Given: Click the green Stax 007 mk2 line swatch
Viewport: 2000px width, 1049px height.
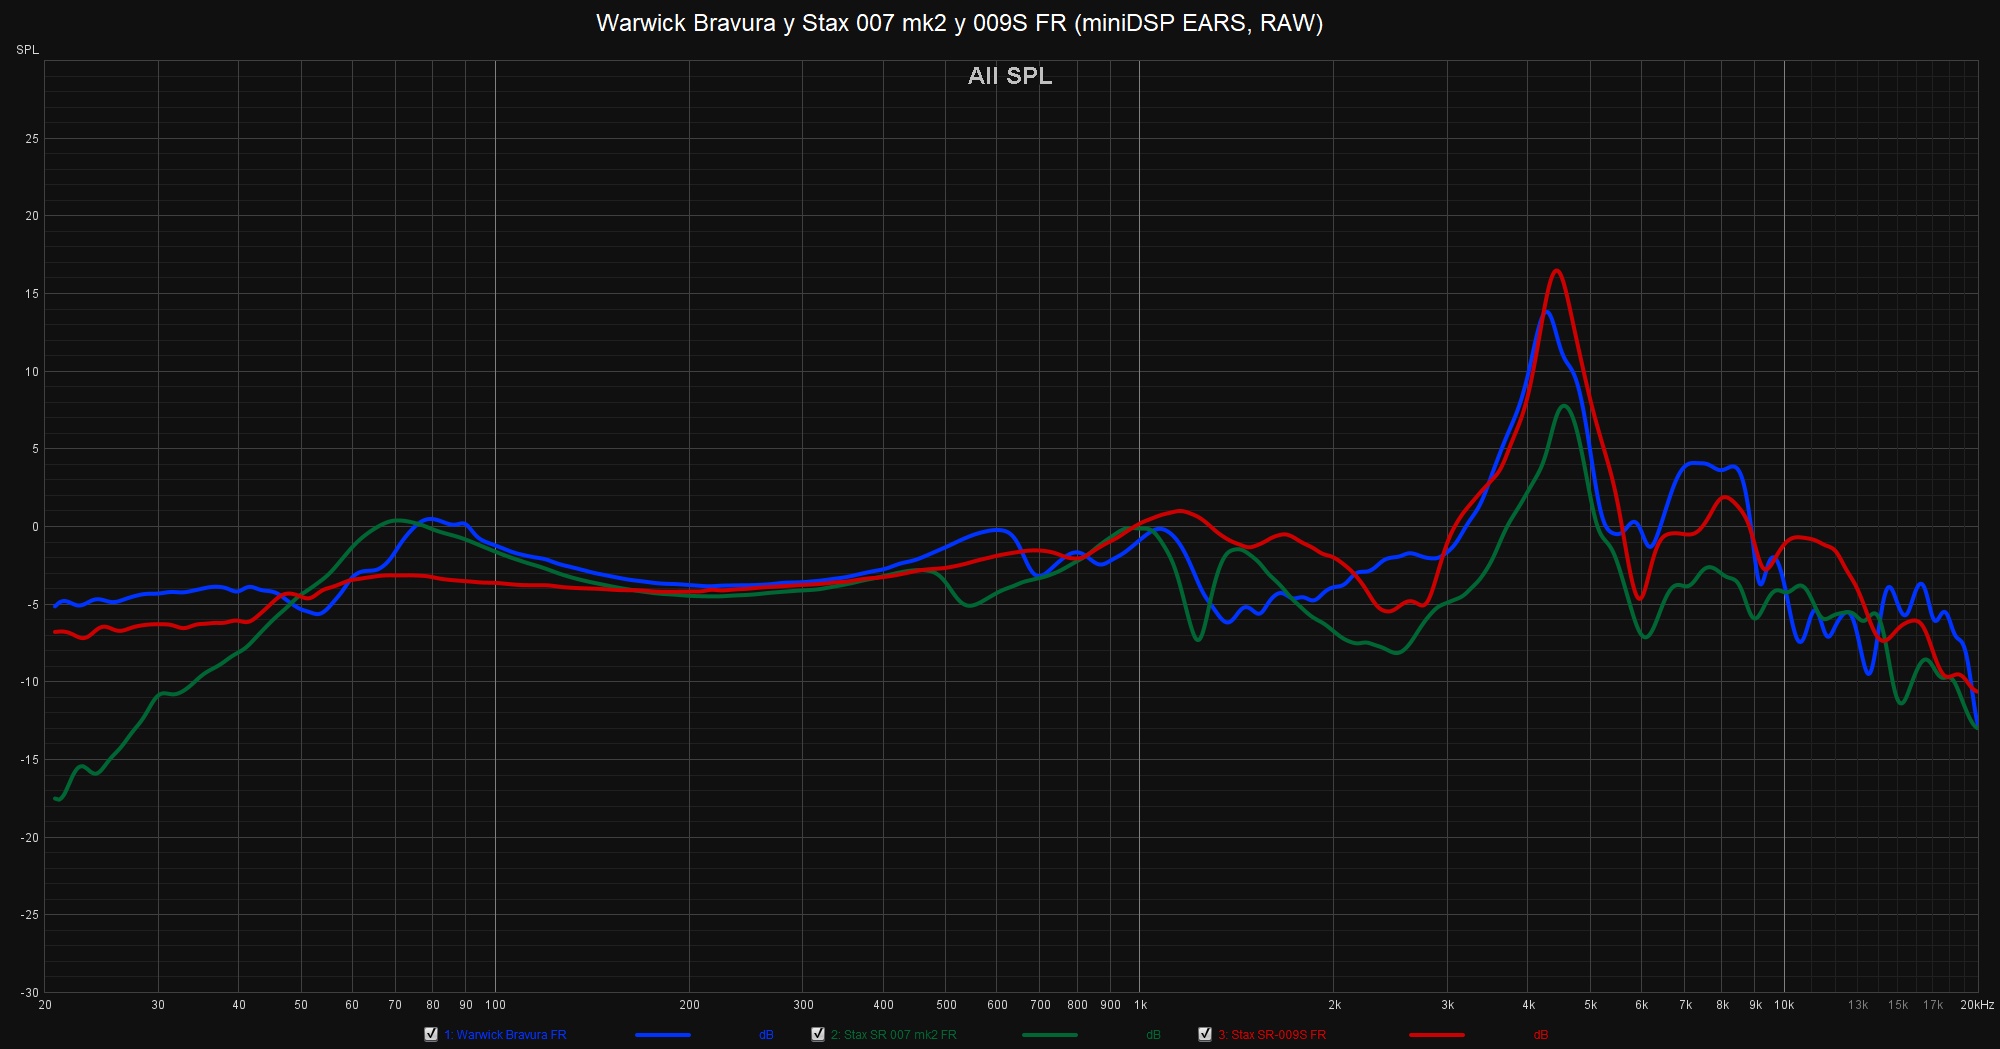Looking at the screenshot, I should tap(1050, 1035).
